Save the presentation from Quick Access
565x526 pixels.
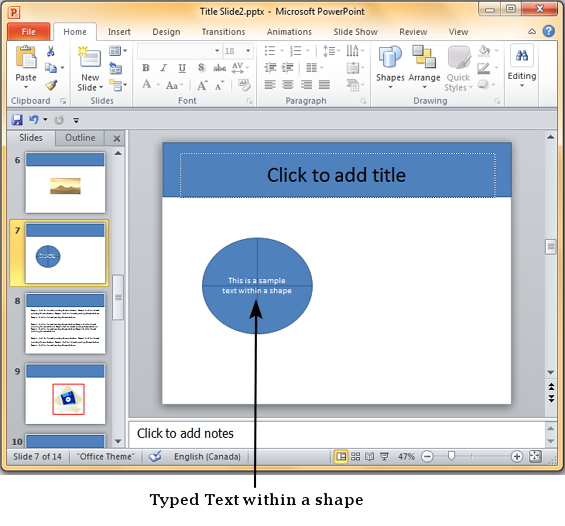click(x=17, y=120)
